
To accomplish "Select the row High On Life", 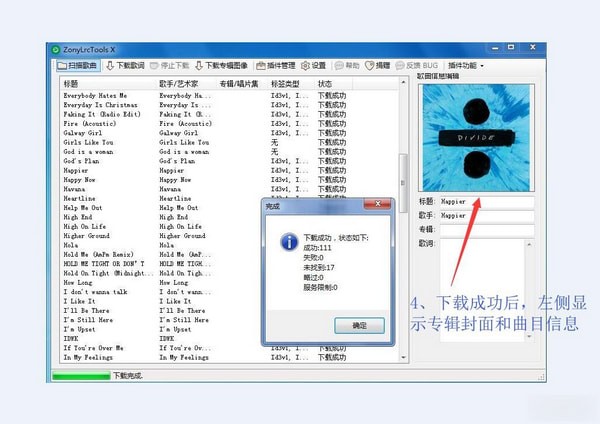I will tap(161, 227).
